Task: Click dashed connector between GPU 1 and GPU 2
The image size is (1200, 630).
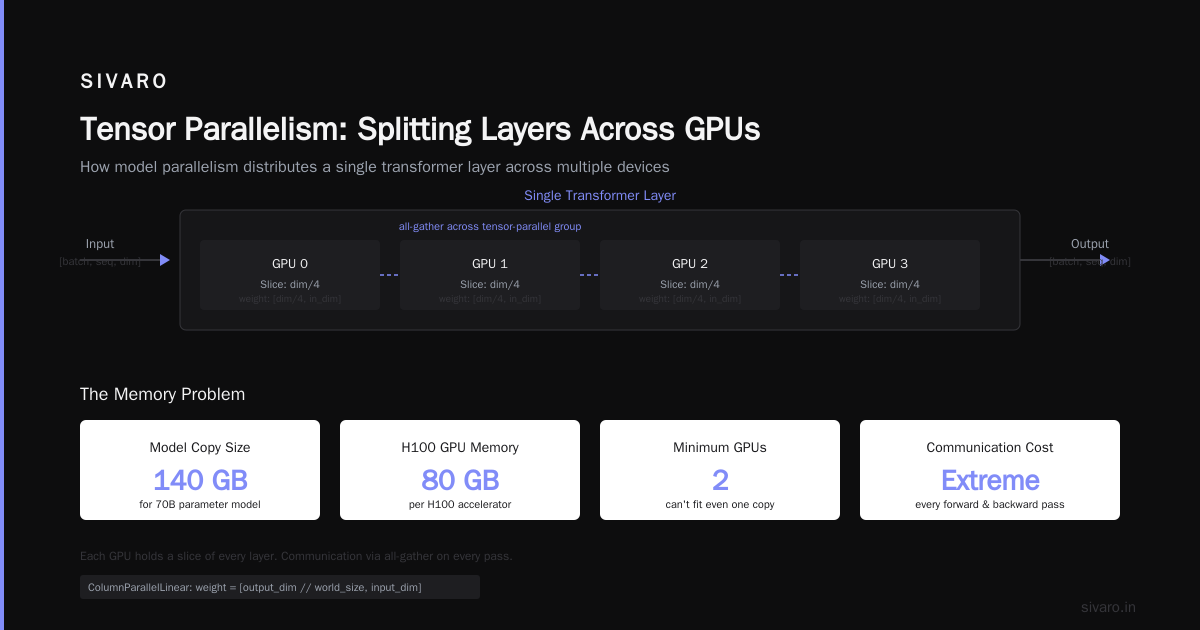Action: coord(590,275)
